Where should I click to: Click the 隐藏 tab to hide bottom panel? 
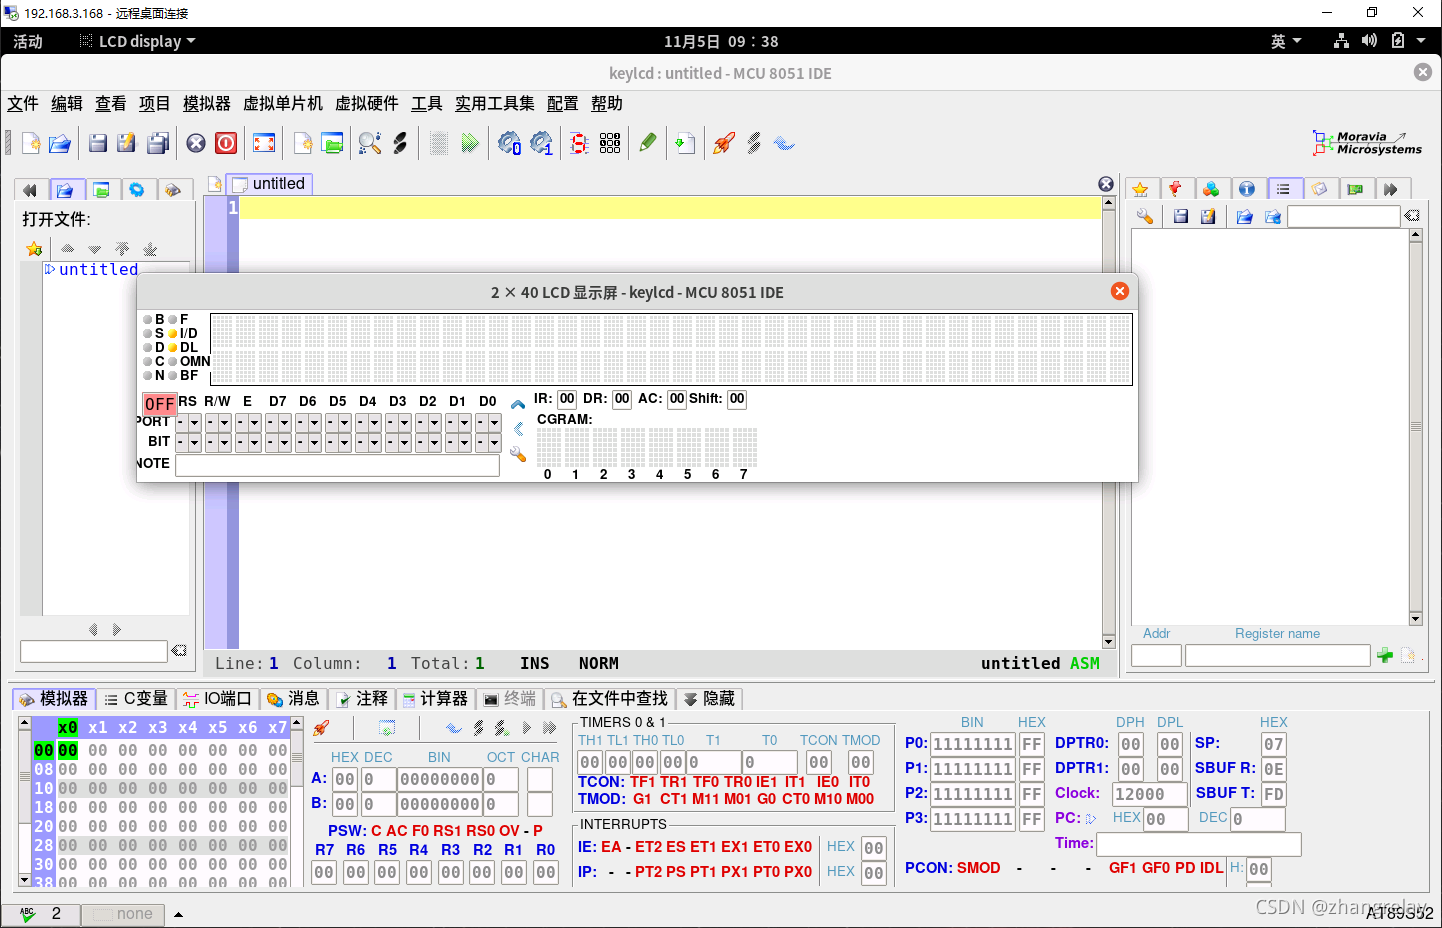[x=709, y=698]
